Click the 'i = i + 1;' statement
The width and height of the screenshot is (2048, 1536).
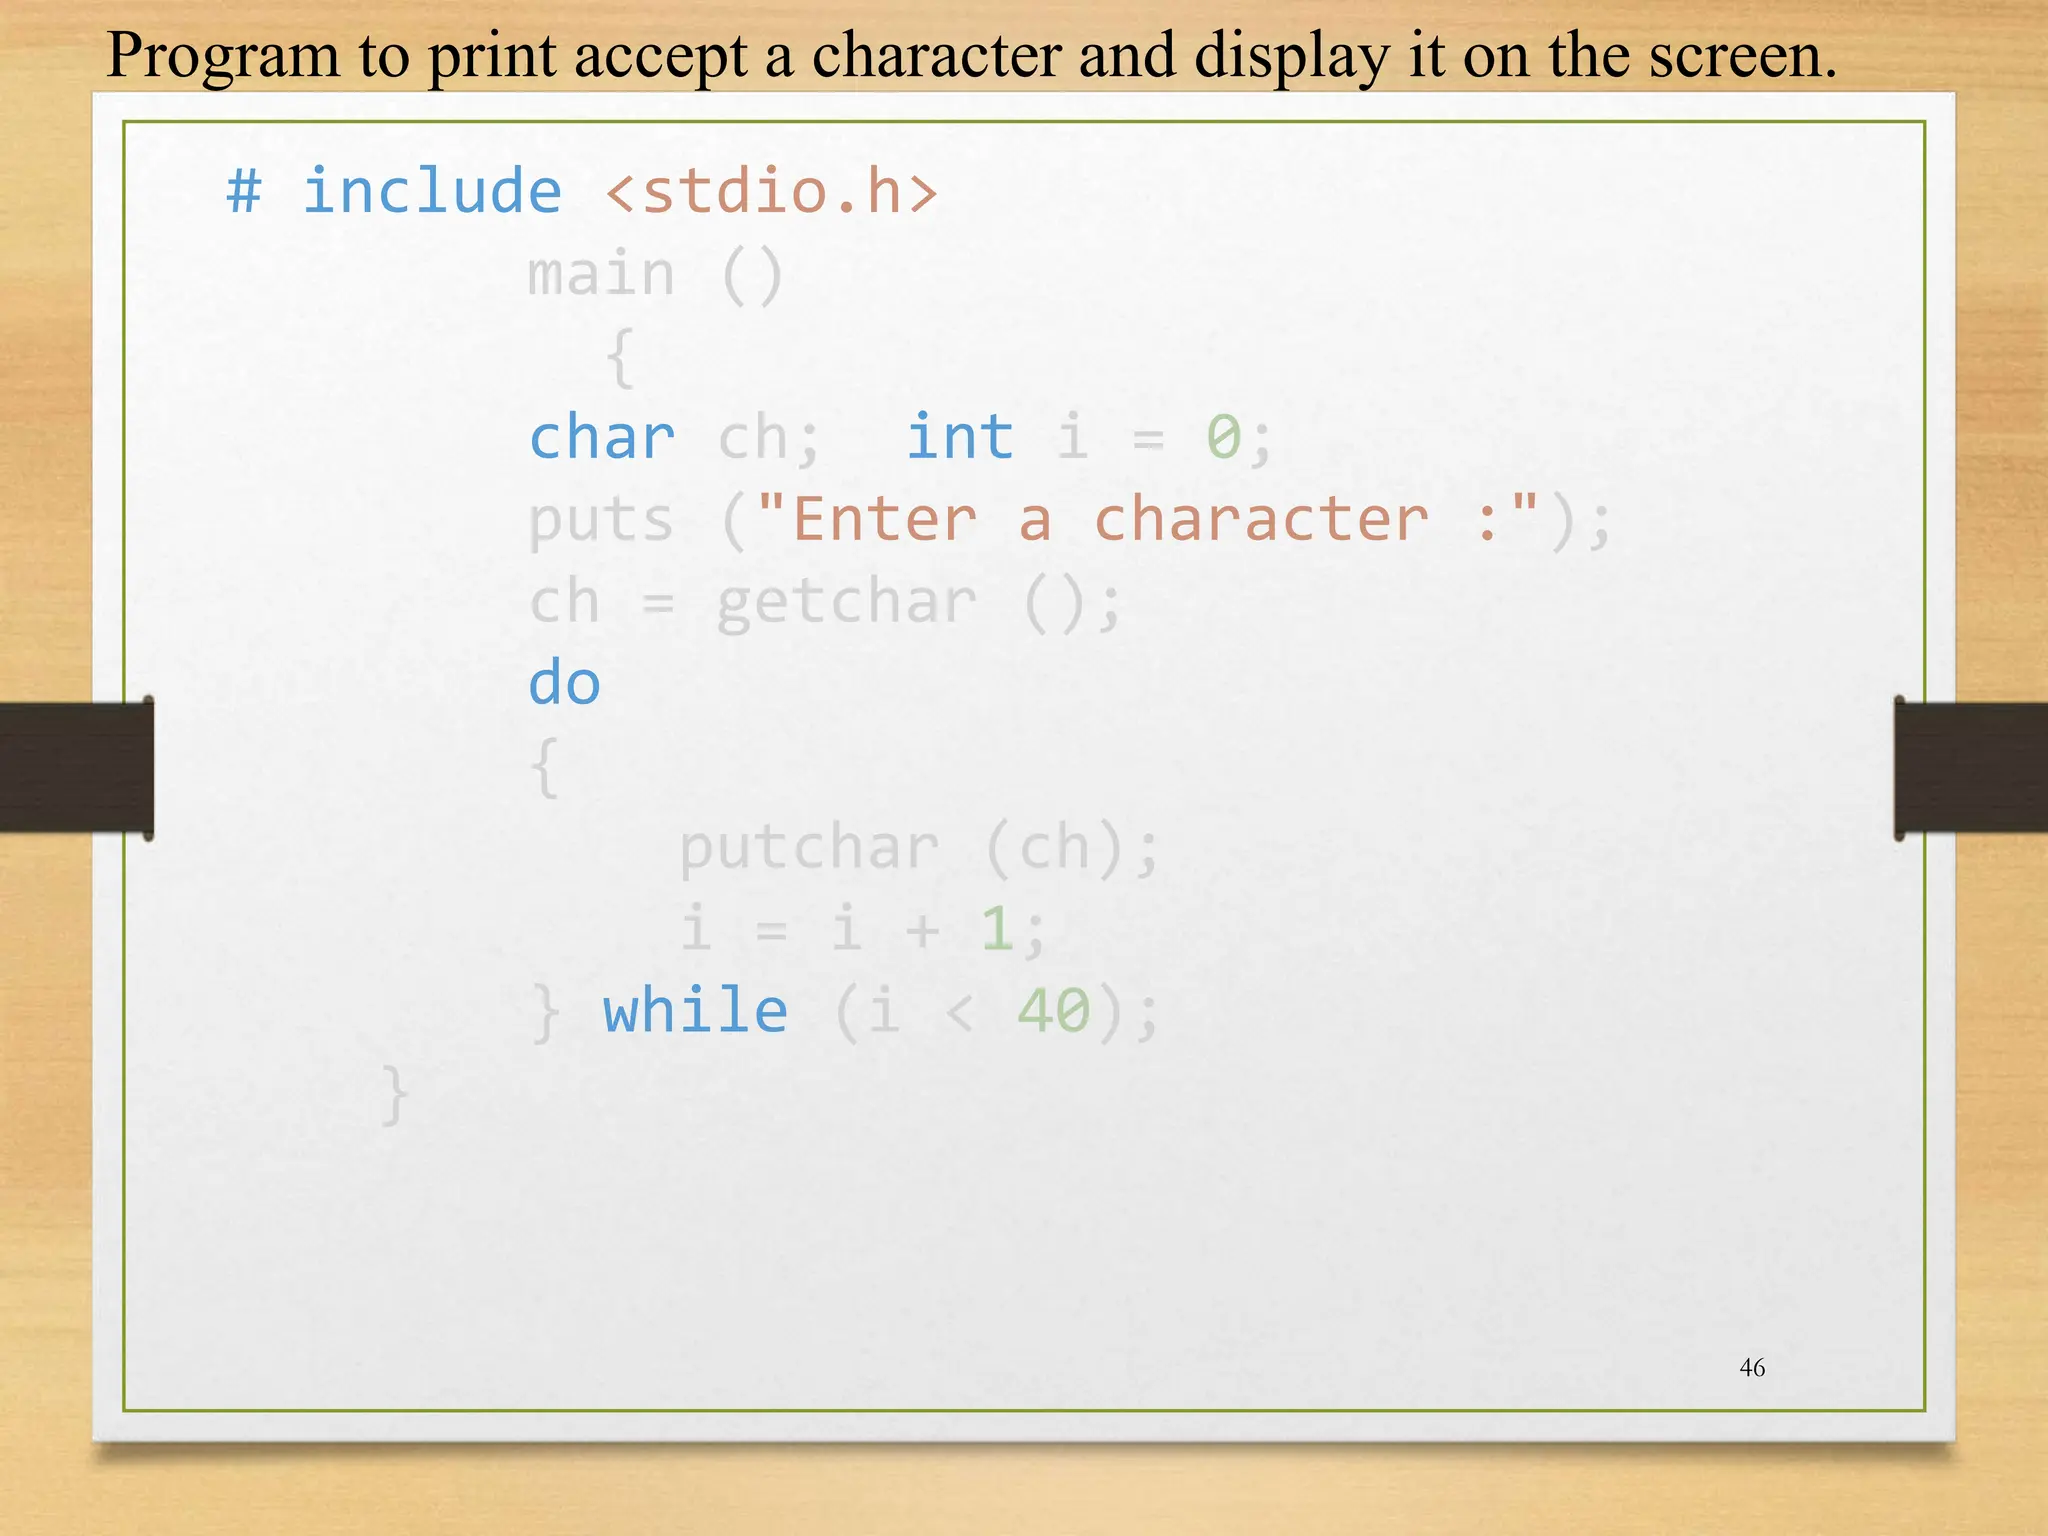862,929
